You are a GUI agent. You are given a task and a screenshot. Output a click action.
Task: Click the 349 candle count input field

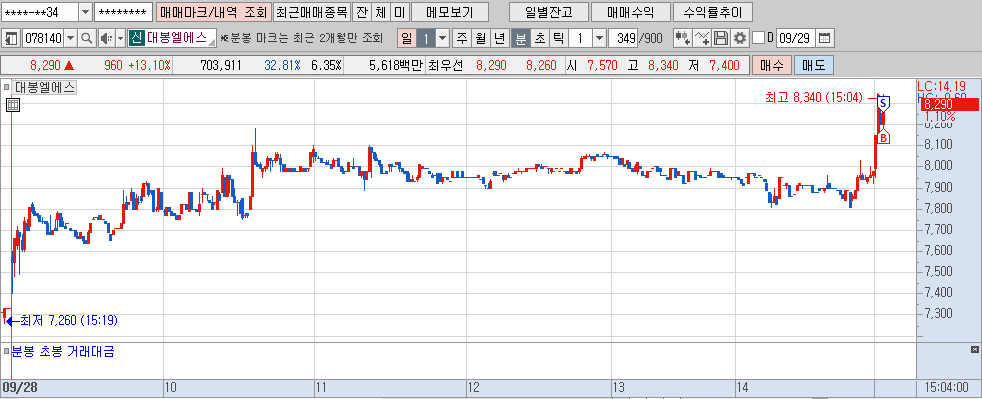[x=624, y=38]
